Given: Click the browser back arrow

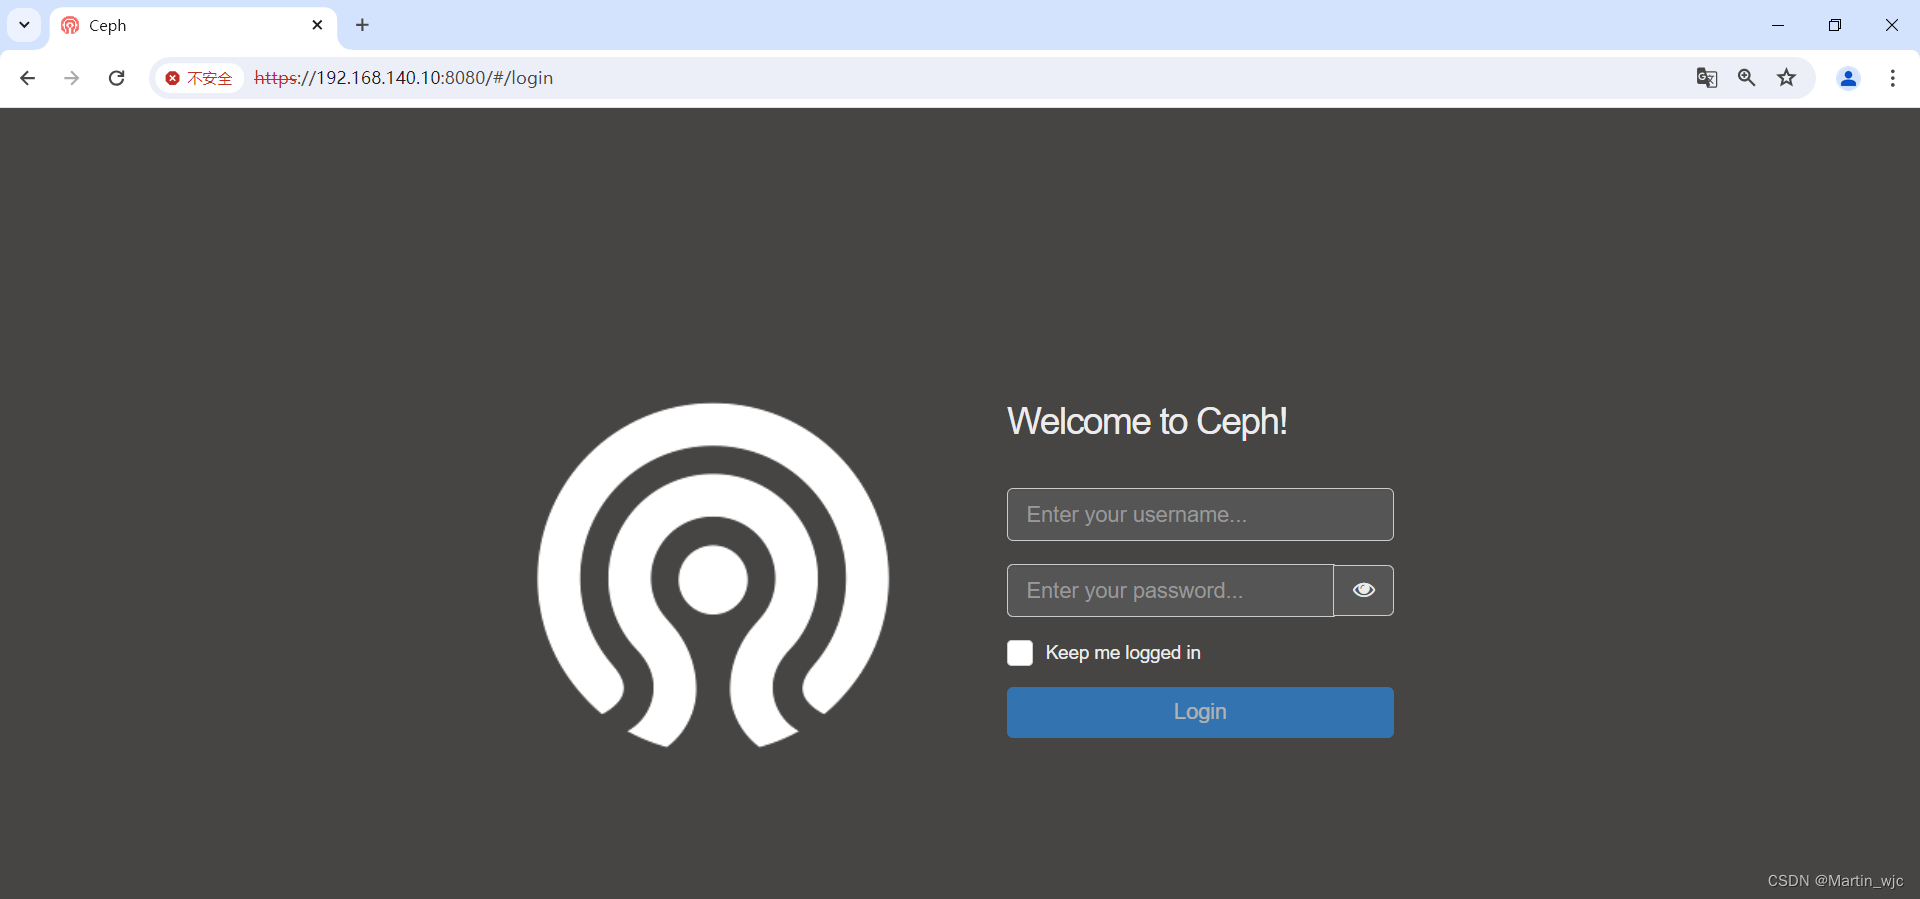Looking at the screenshot, I should (x=27, y=78).
